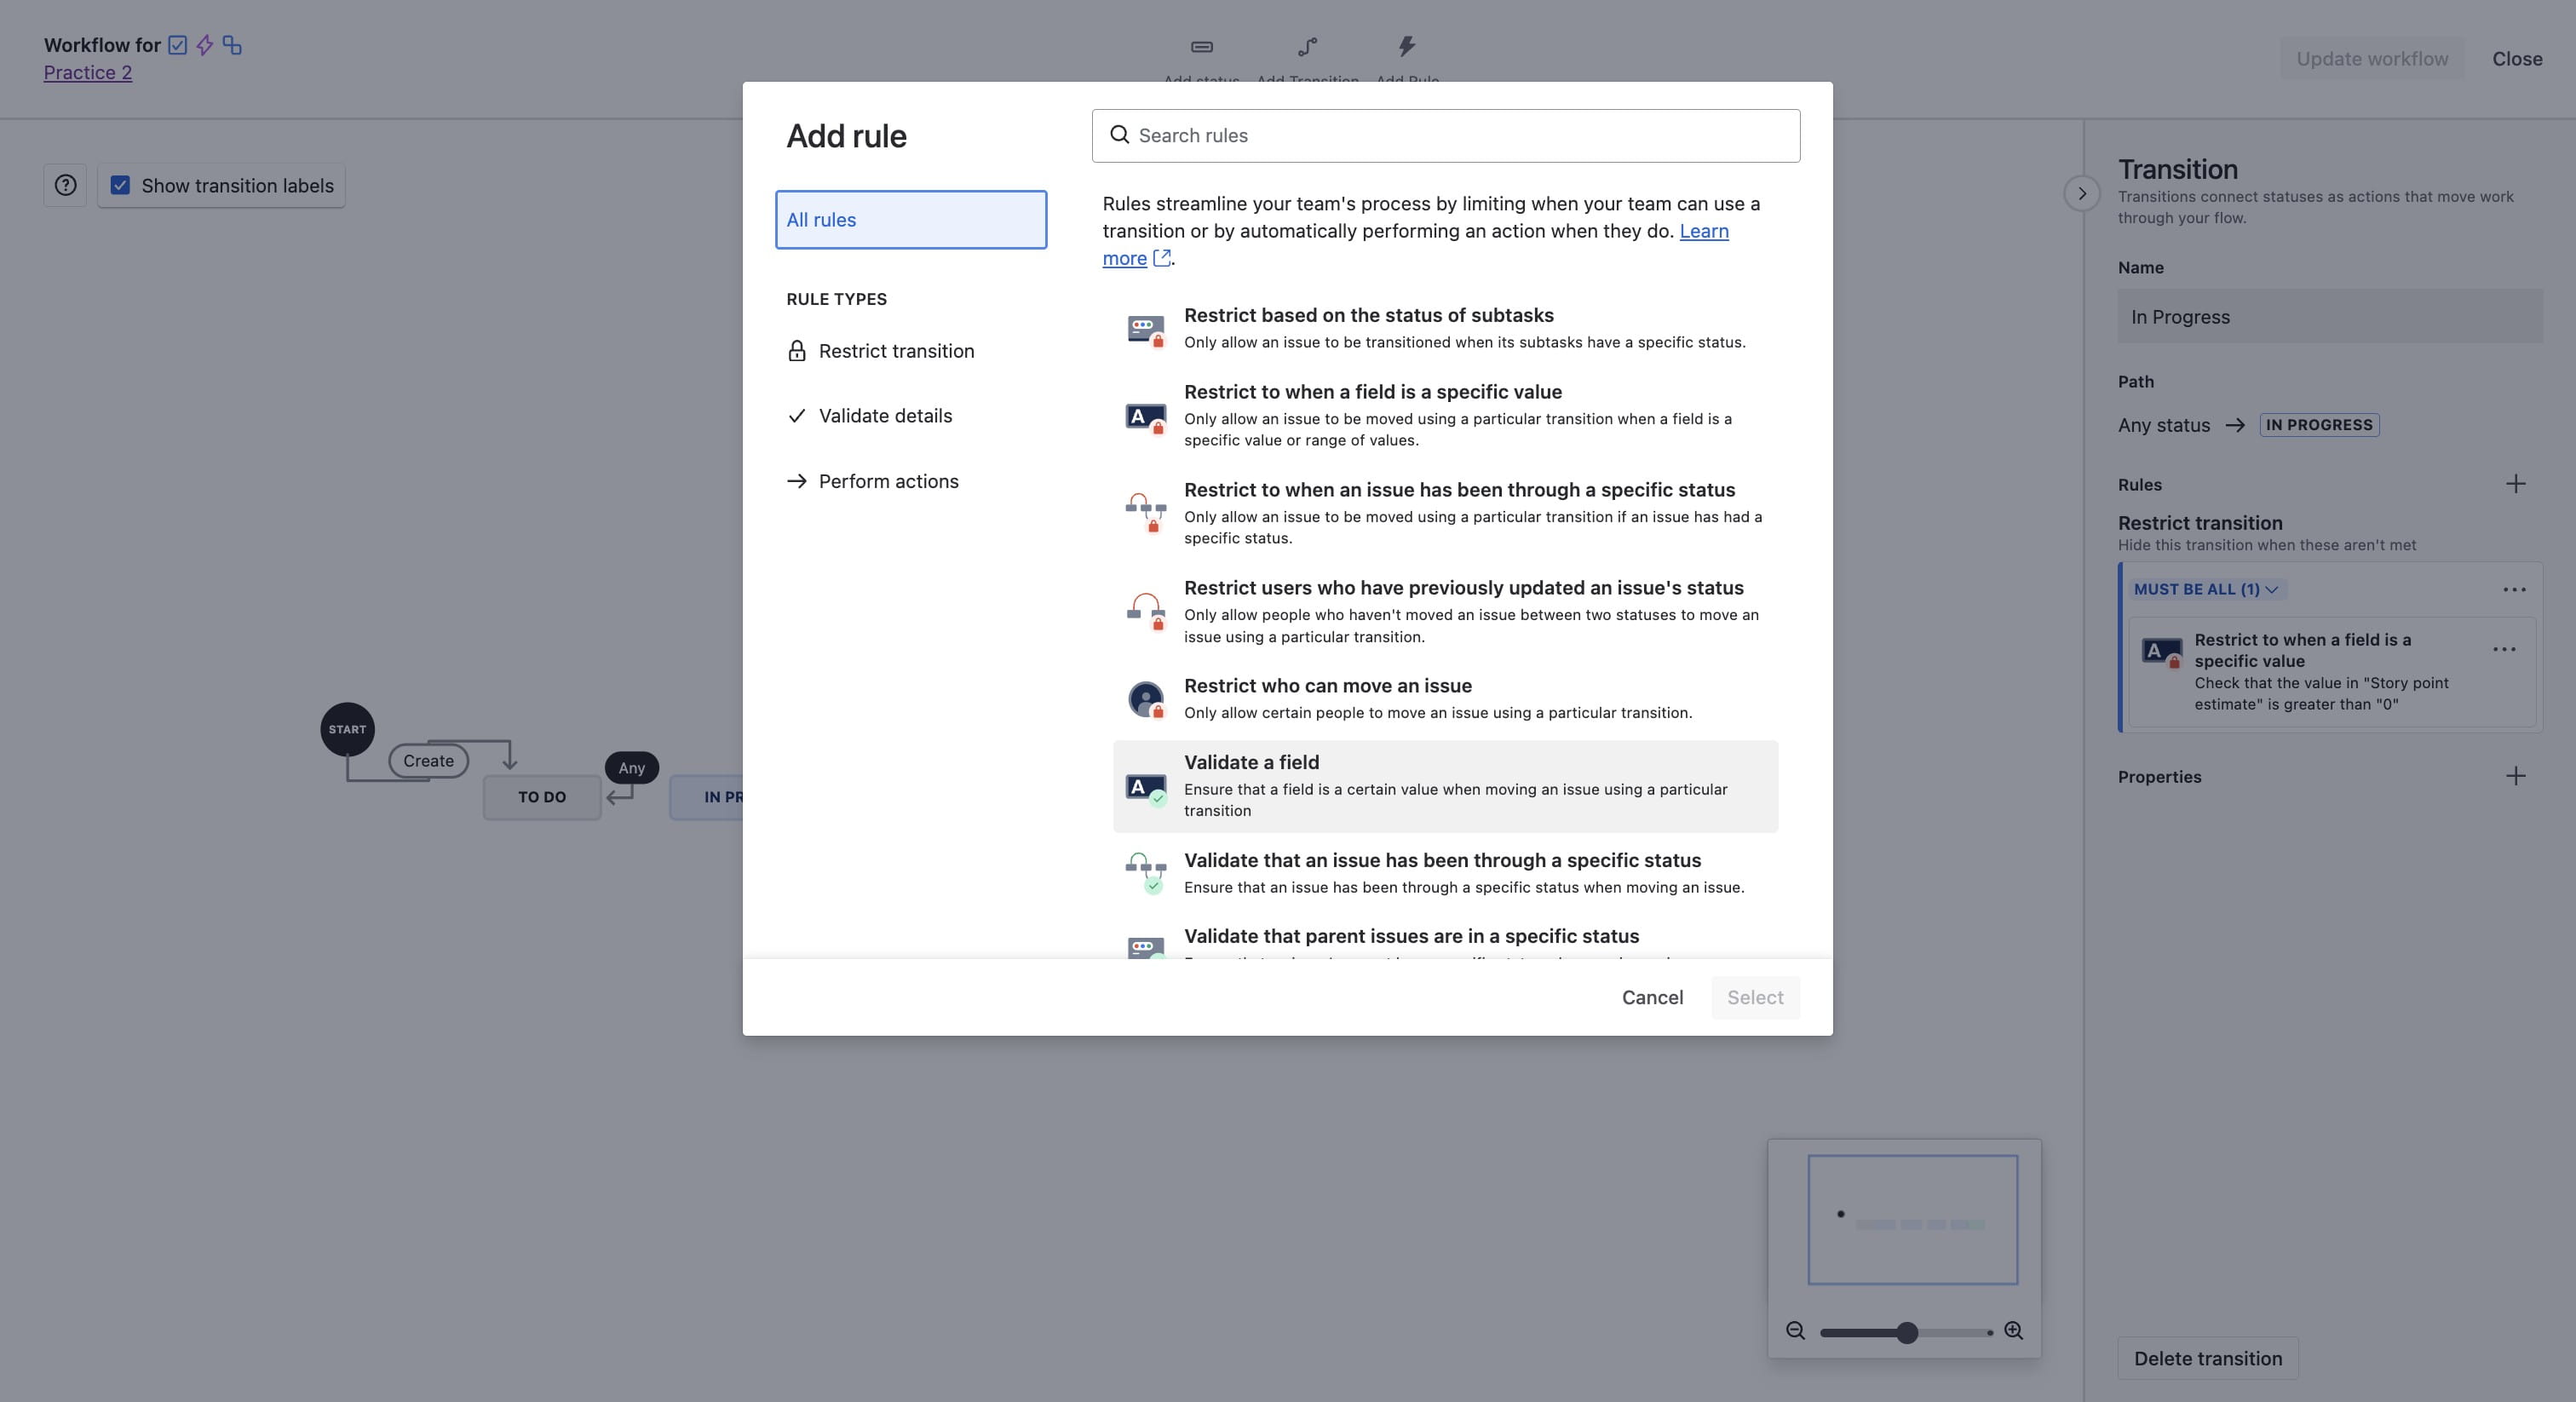Click the Select button in Add rule dialog
This screenshot has width=2576, height=1402.
pyautogui.click(x=1755, y=997)
